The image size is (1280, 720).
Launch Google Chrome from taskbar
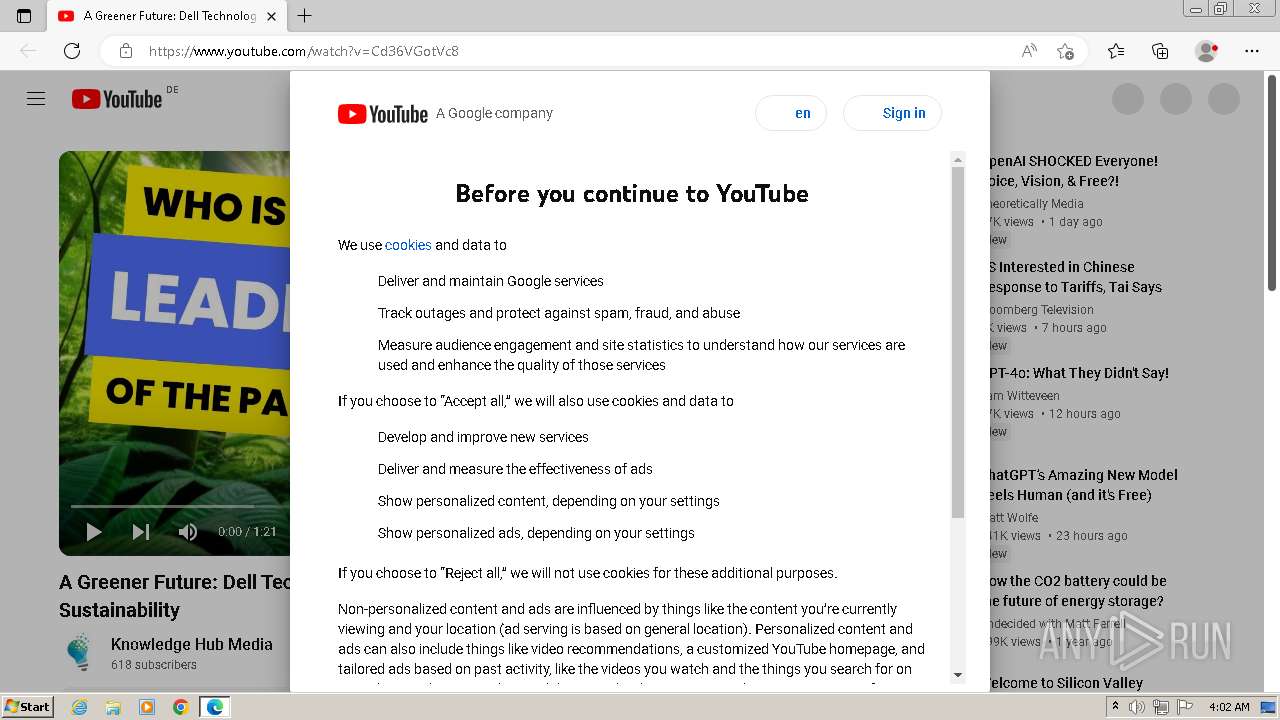tap(181, 707)
